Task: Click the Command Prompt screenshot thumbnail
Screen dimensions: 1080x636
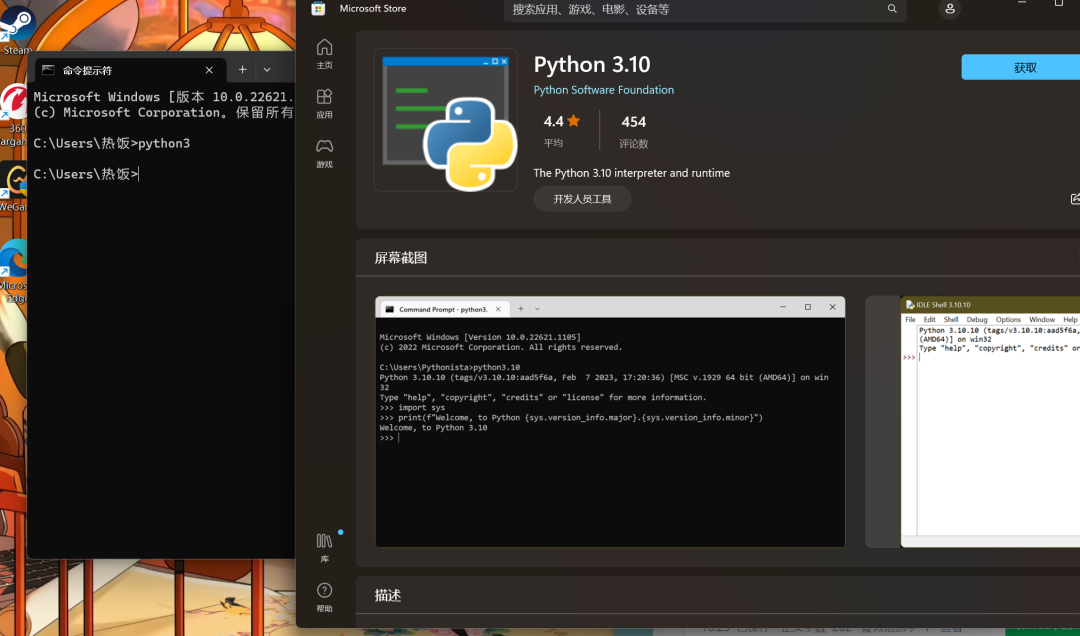Action: click(610, 420)
